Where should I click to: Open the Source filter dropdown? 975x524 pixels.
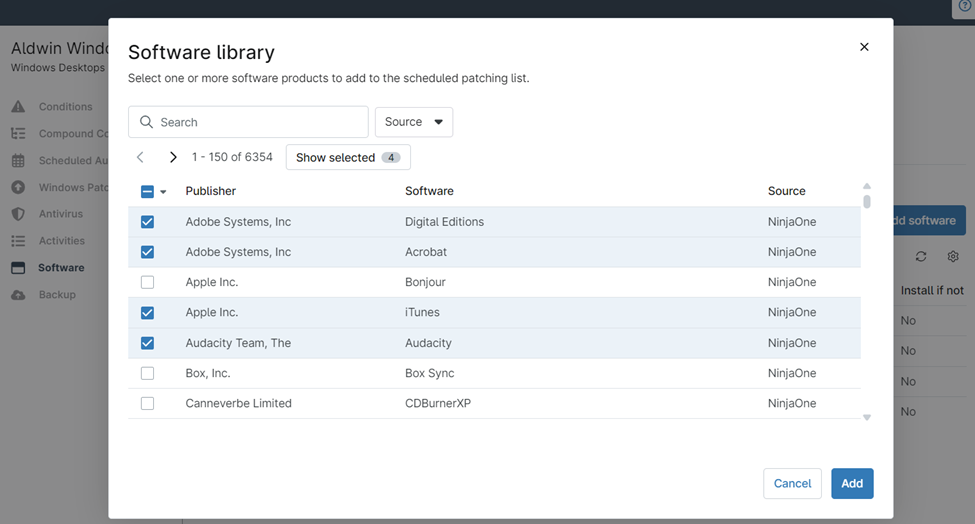tap(413, 122)
